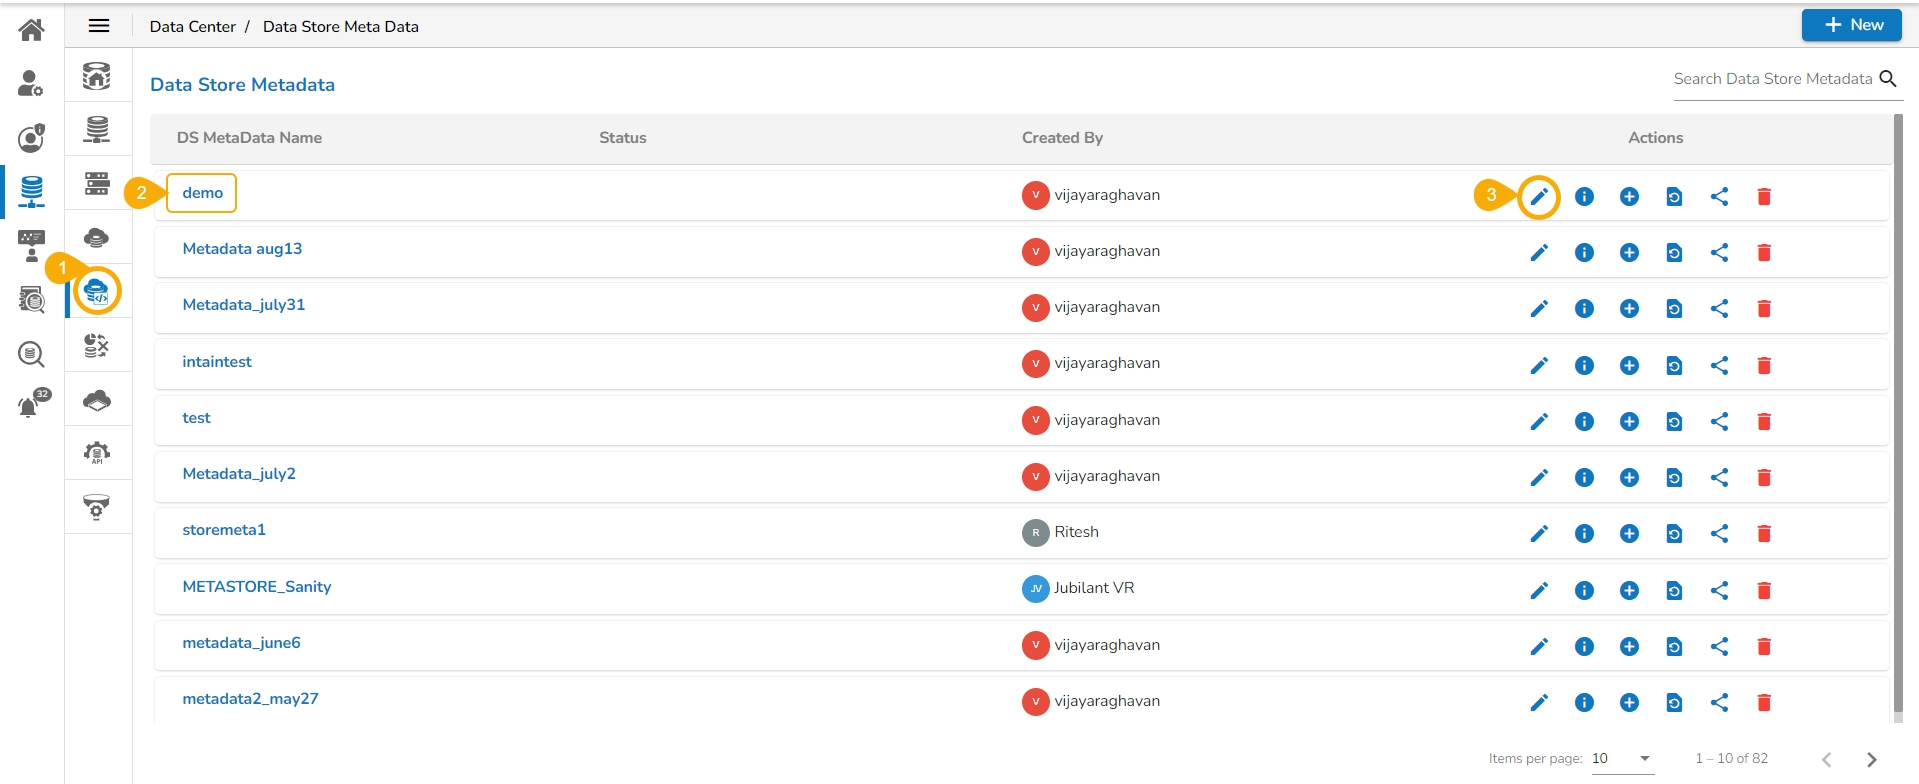Screen dimensions: 1919x784
Task: Delete the test metadata entry
Action: (1764, 422)
